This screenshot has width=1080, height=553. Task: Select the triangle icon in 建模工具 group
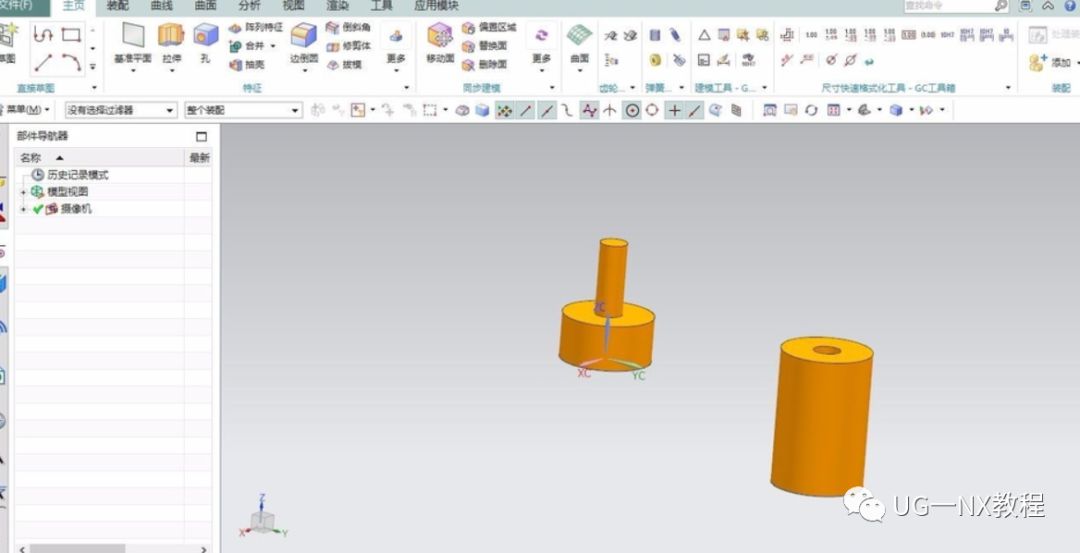pyautogui.click(x=704, y=35)
